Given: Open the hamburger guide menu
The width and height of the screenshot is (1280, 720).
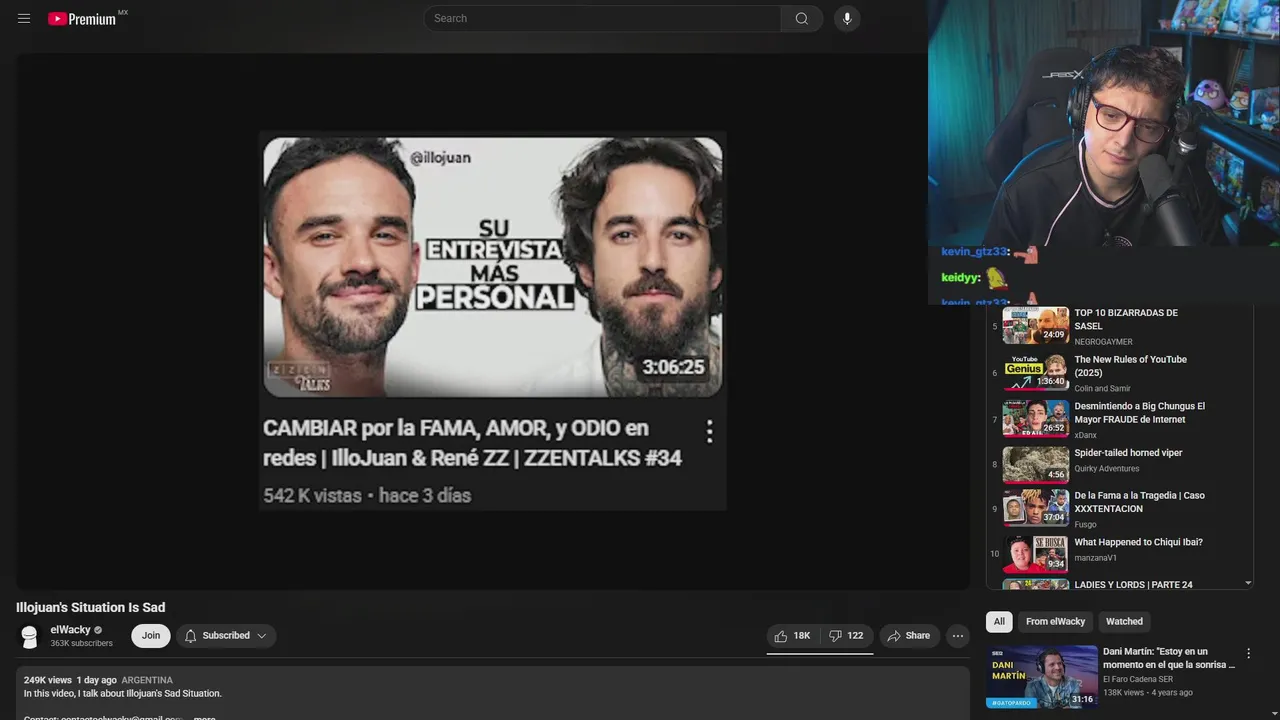Looking at the screenshot, I should point(24,18).
